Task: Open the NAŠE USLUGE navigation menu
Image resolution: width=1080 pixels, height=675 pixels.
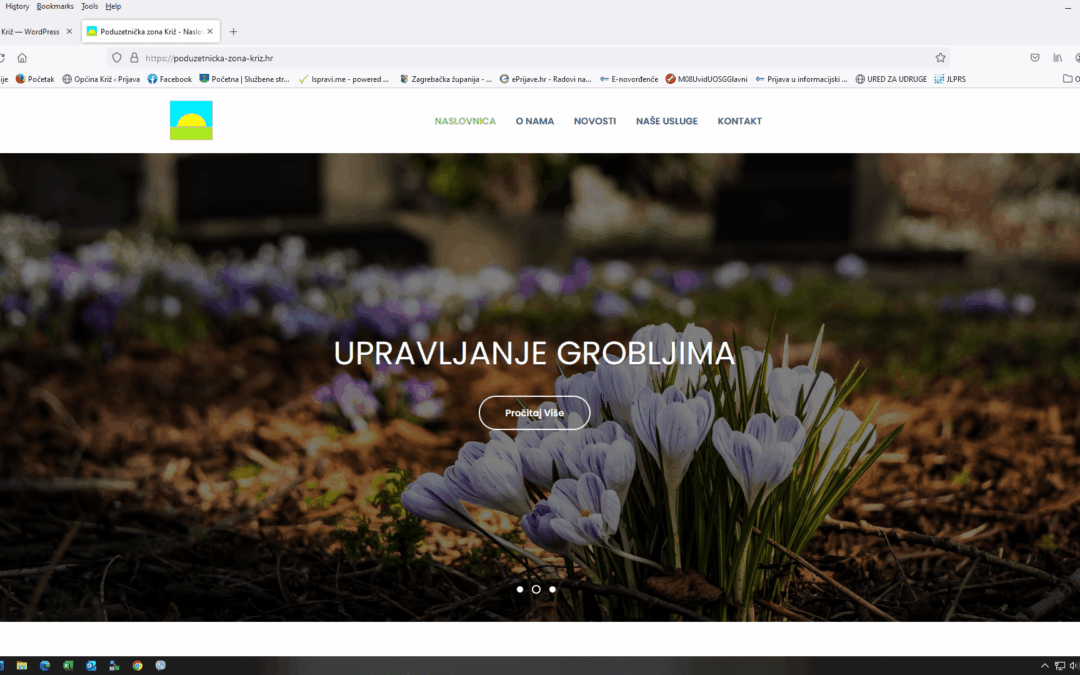Action: point(666,121)
